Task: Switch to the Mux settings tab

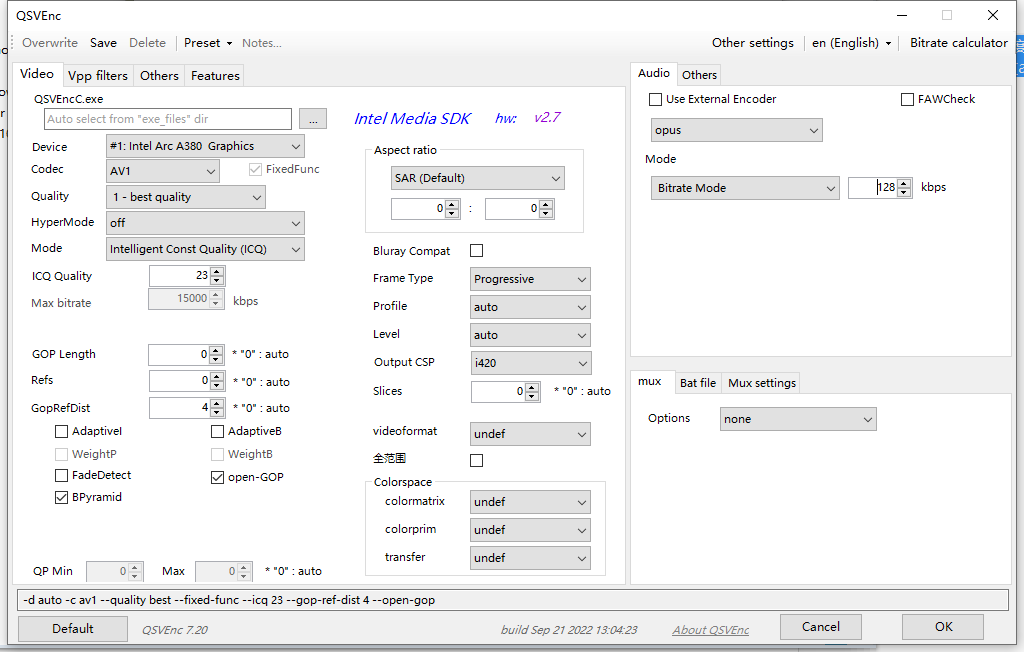Action: click(764, 382)
